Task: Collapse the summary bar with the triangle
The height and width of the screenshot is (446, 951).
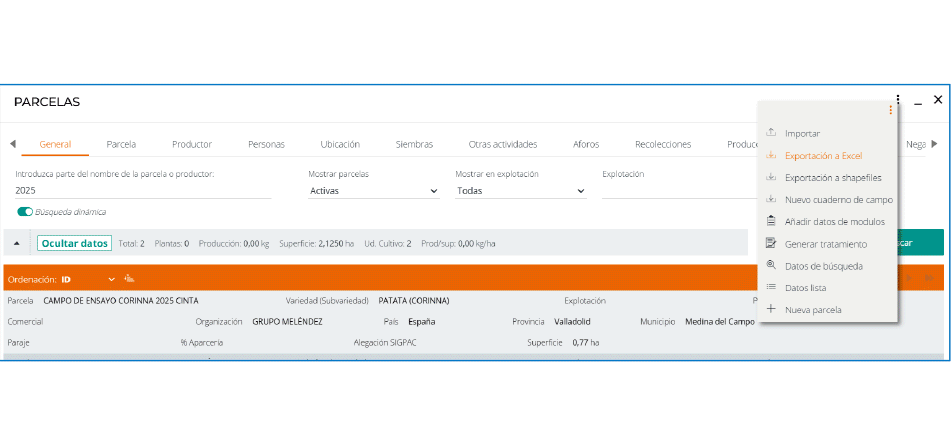Action: pos(17,243)
